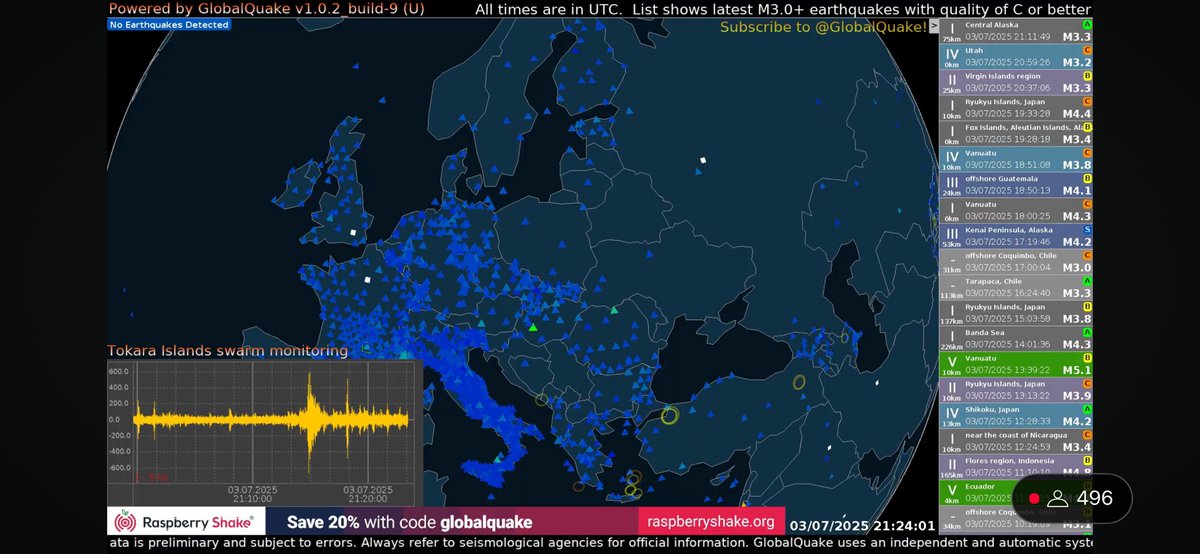Select the offshore Coquimbo, Chile M3.0 entry
This screenshot has height=554, width=1200.
1016,262
